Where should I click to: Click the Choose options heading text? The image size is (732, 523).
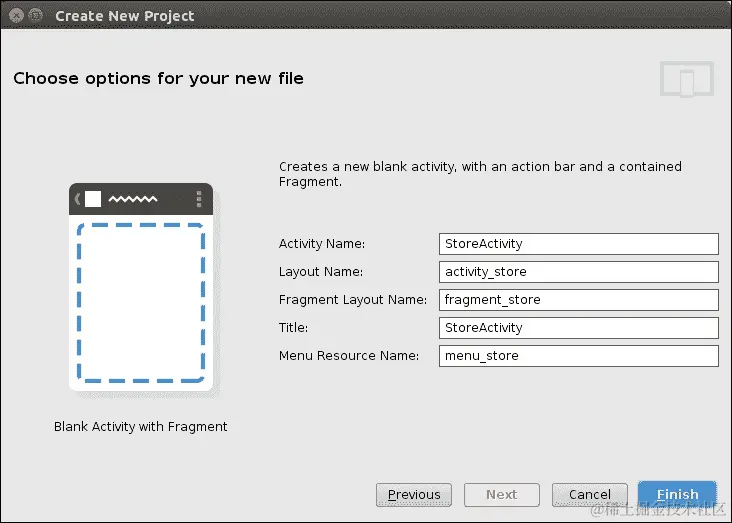(x=158, y=78)
